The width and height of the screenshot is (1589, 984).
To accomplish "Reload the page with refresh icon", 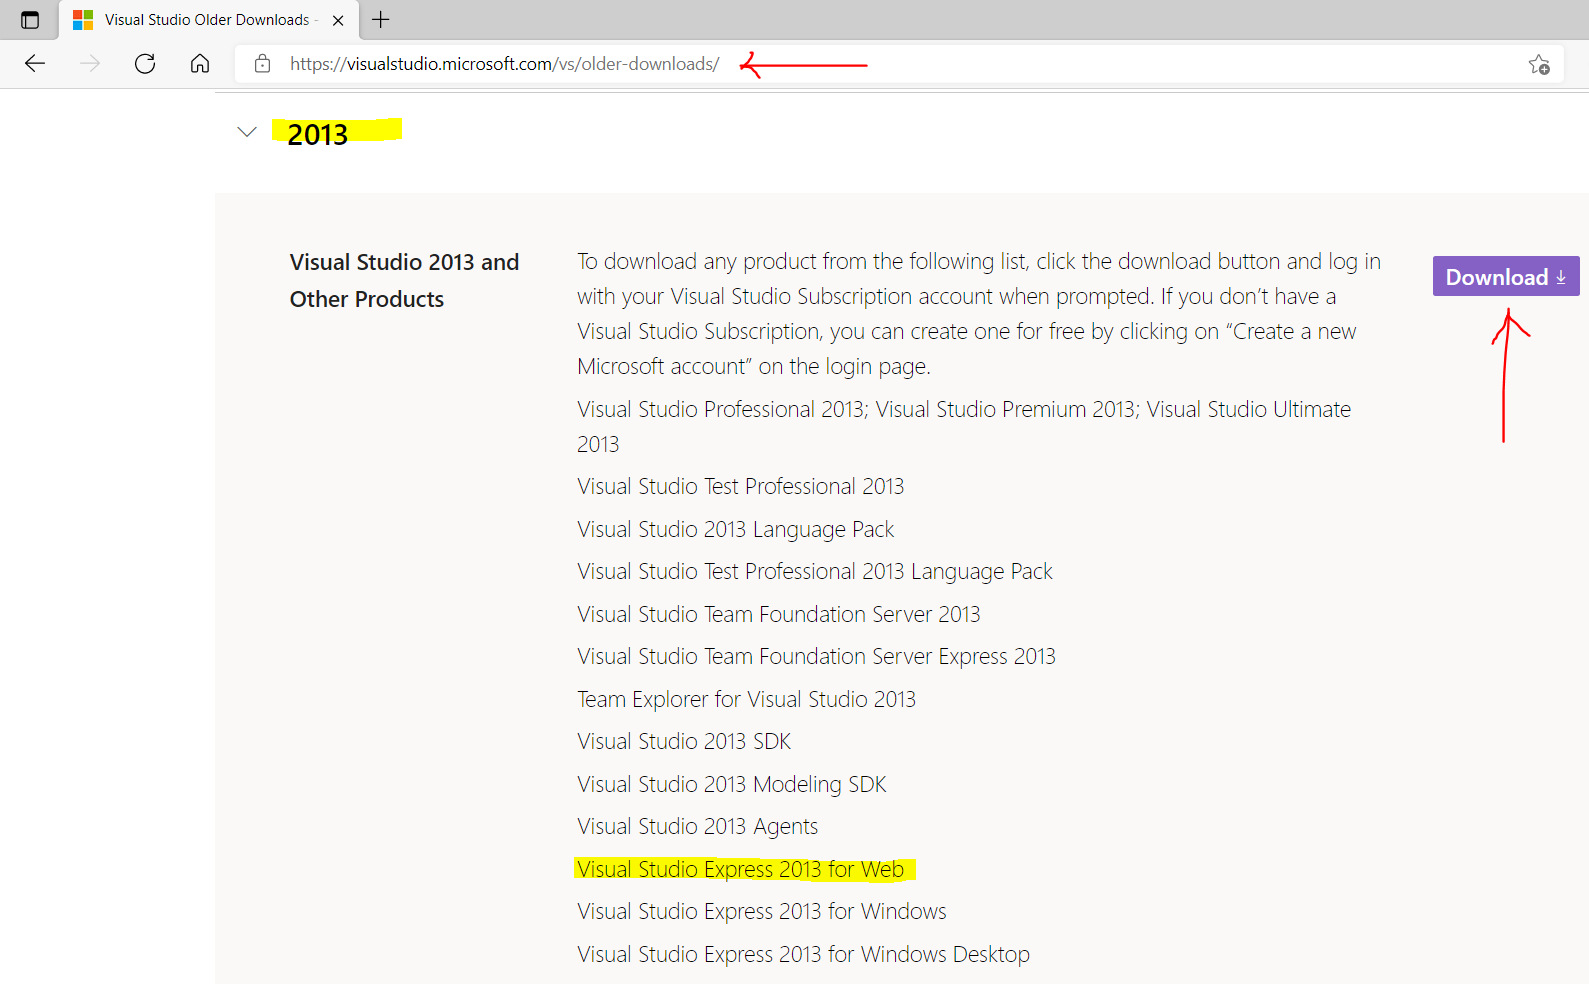I will 145,64.
